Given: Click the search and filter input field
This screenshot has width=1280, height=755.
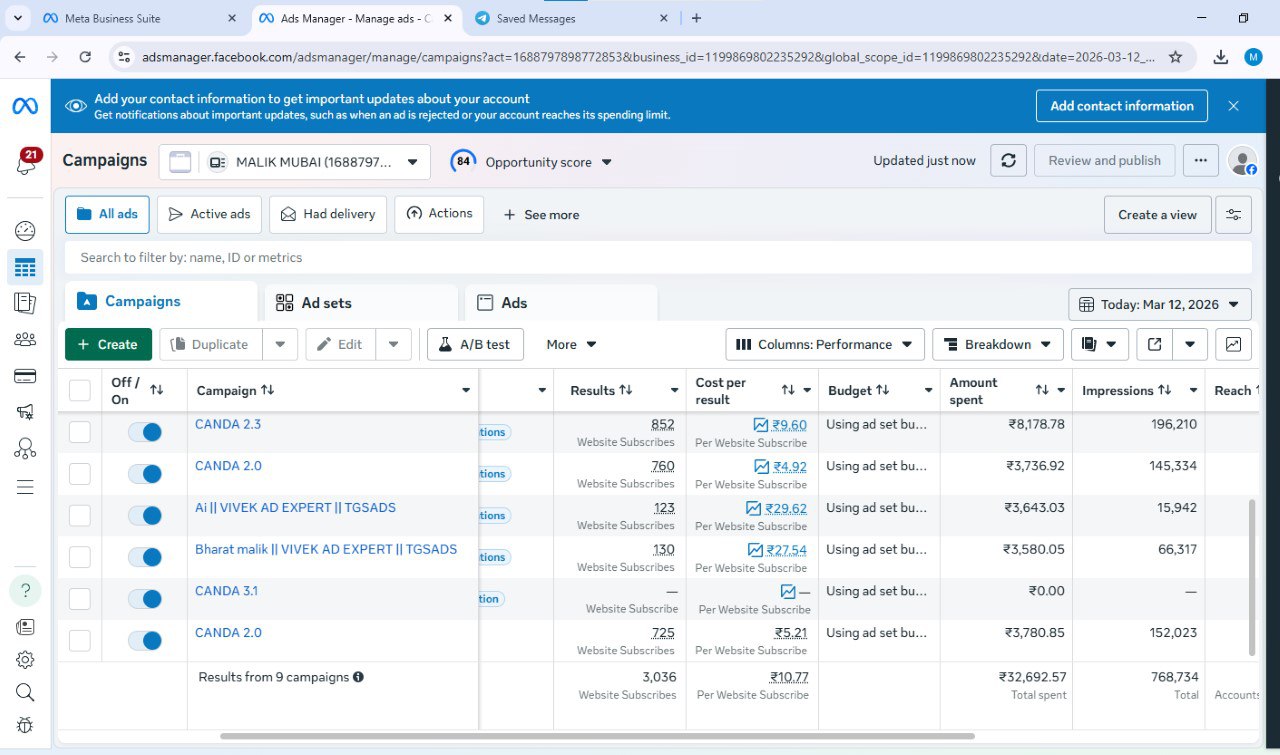Looking at the screenshot, I should (658, 257).
